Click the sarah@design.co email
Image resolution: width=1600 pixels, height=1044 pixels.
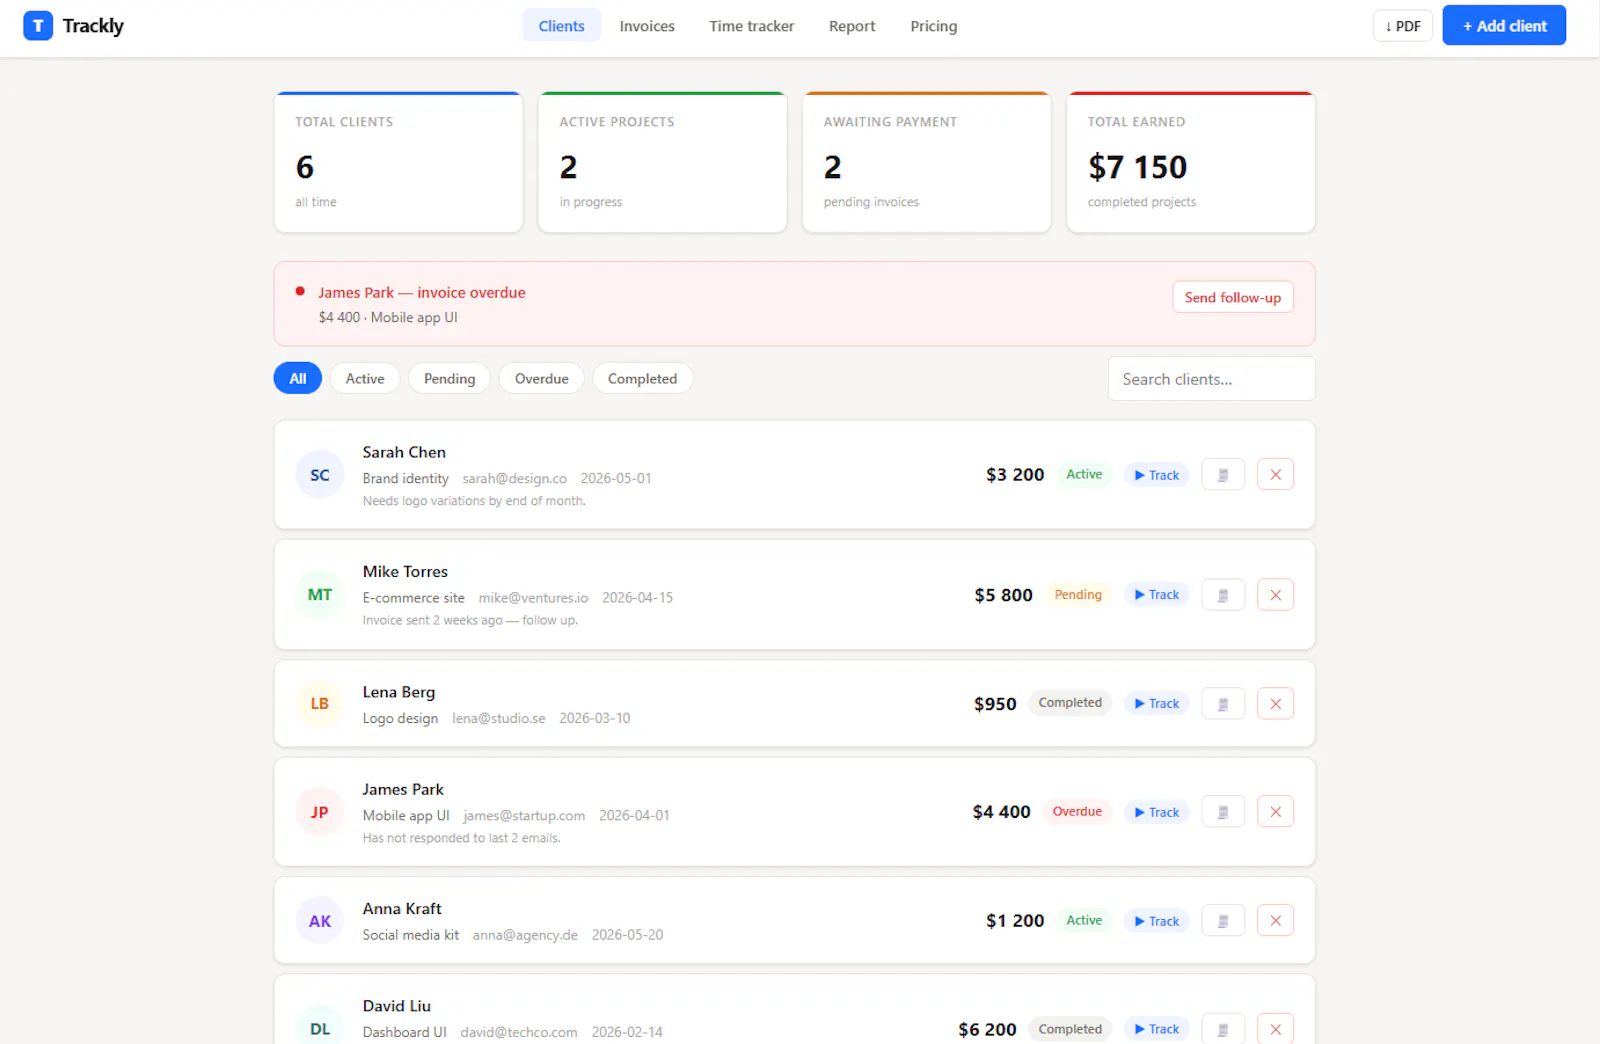tap(514, 479)
